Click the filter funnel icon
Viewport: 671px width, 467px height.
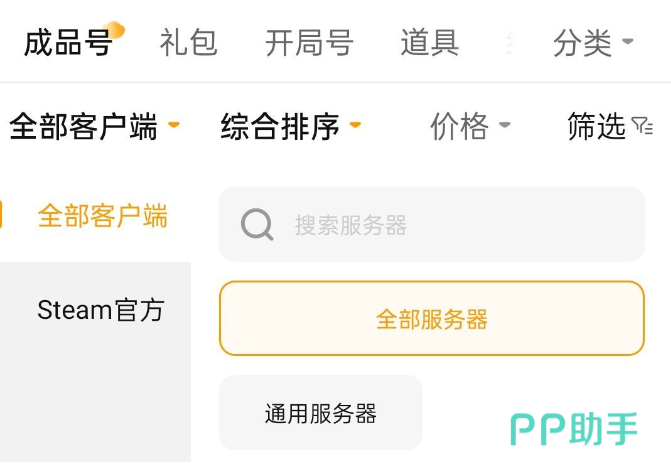point(642,126)
